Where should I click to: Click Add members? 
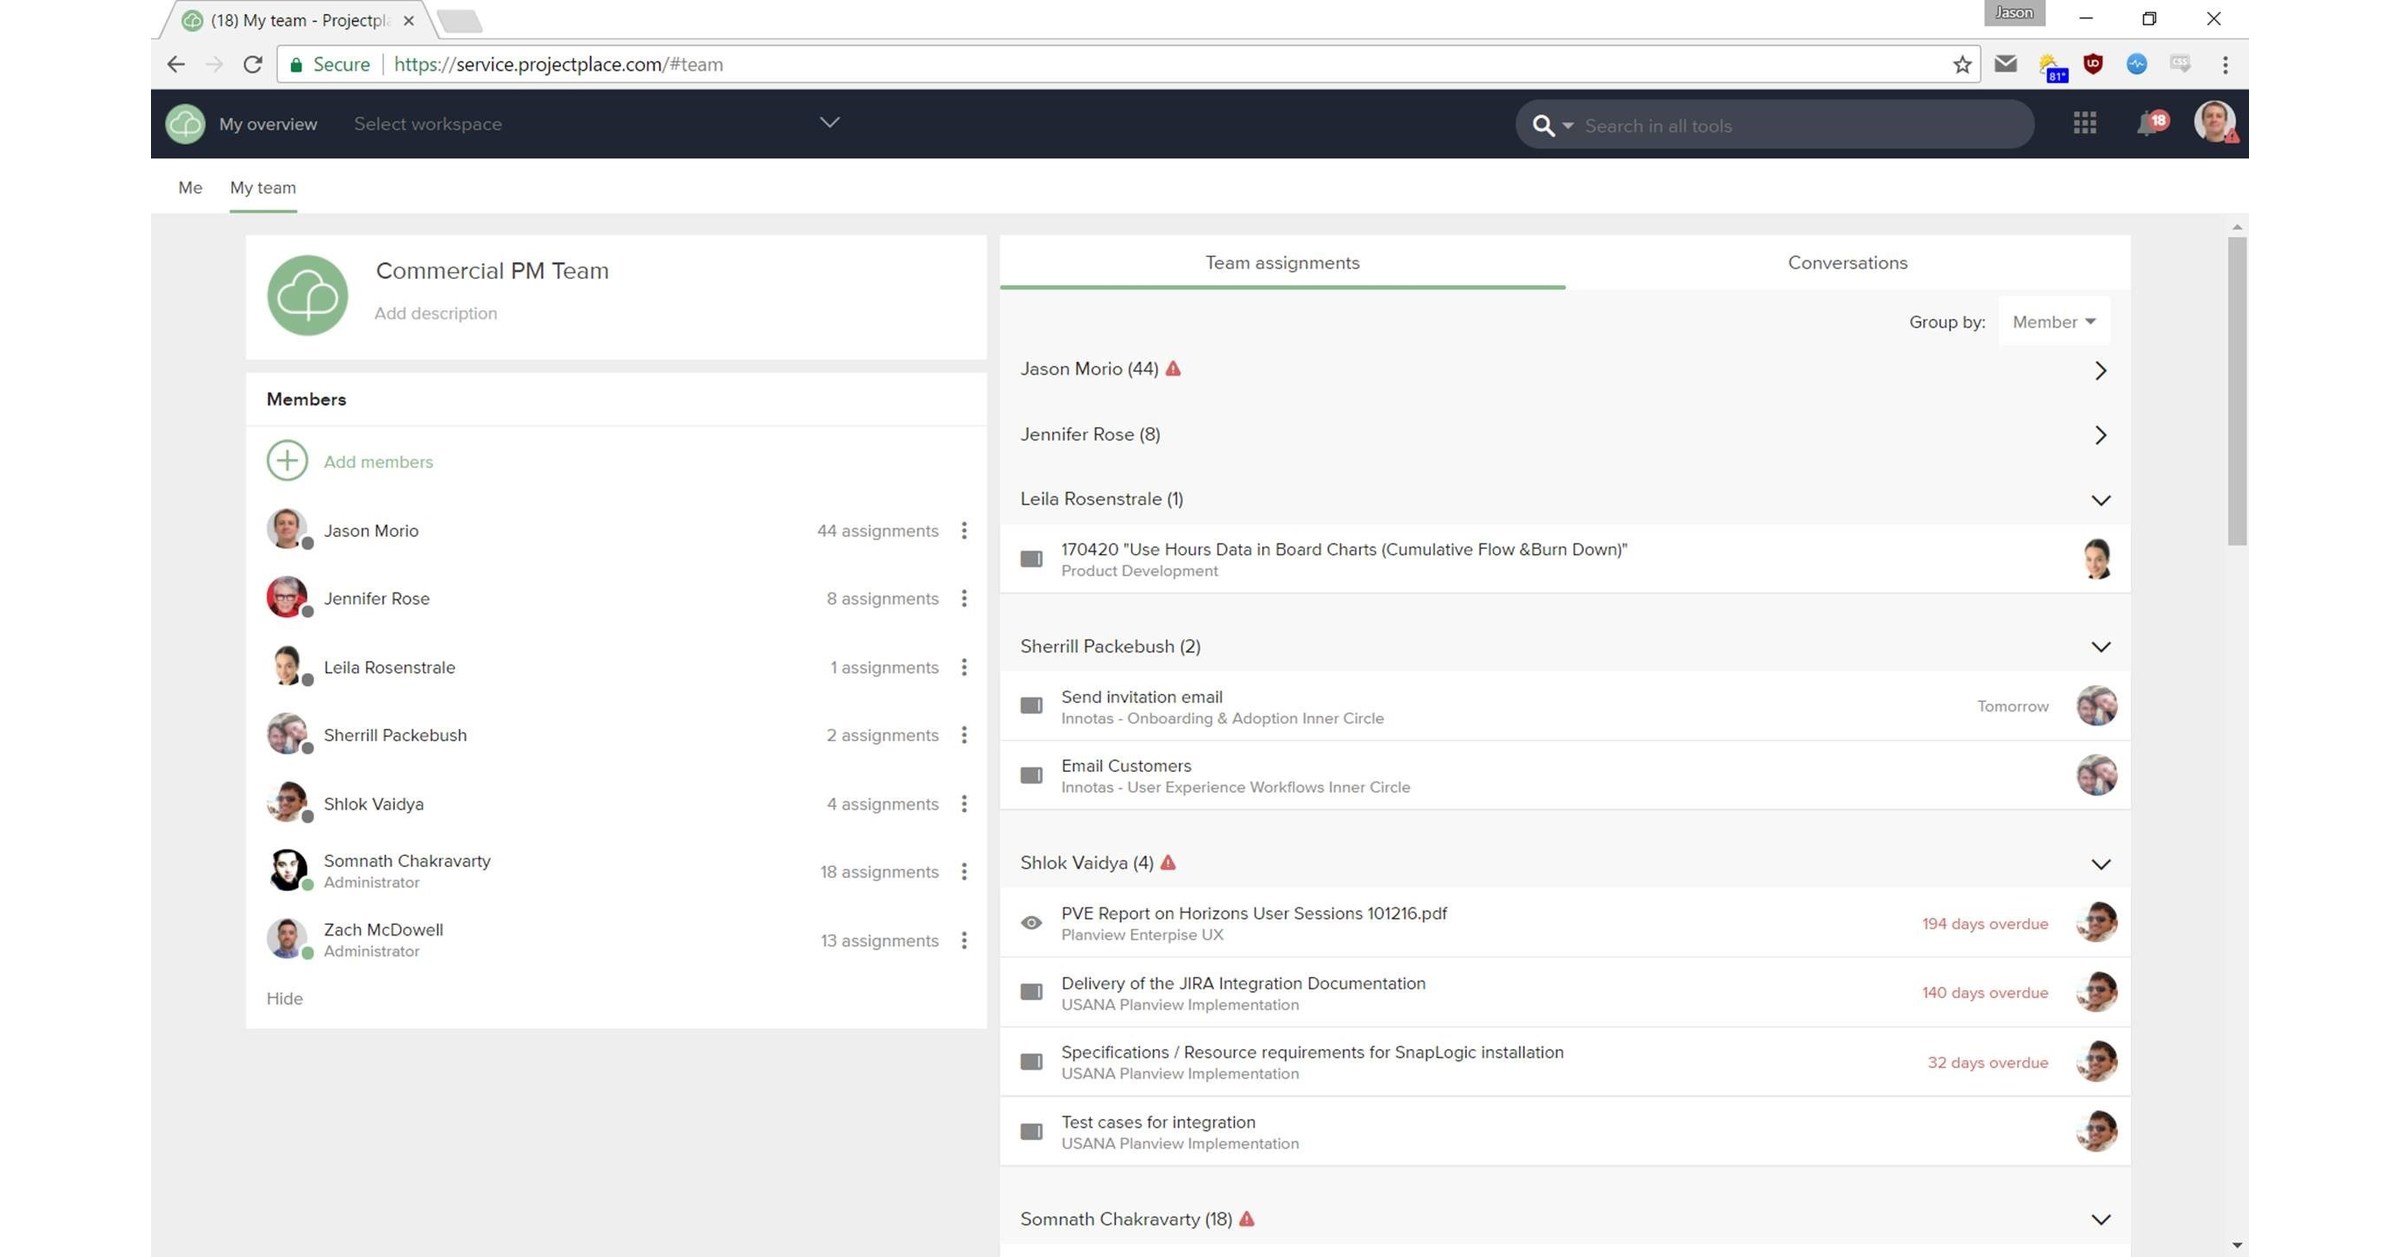point(377,461)
